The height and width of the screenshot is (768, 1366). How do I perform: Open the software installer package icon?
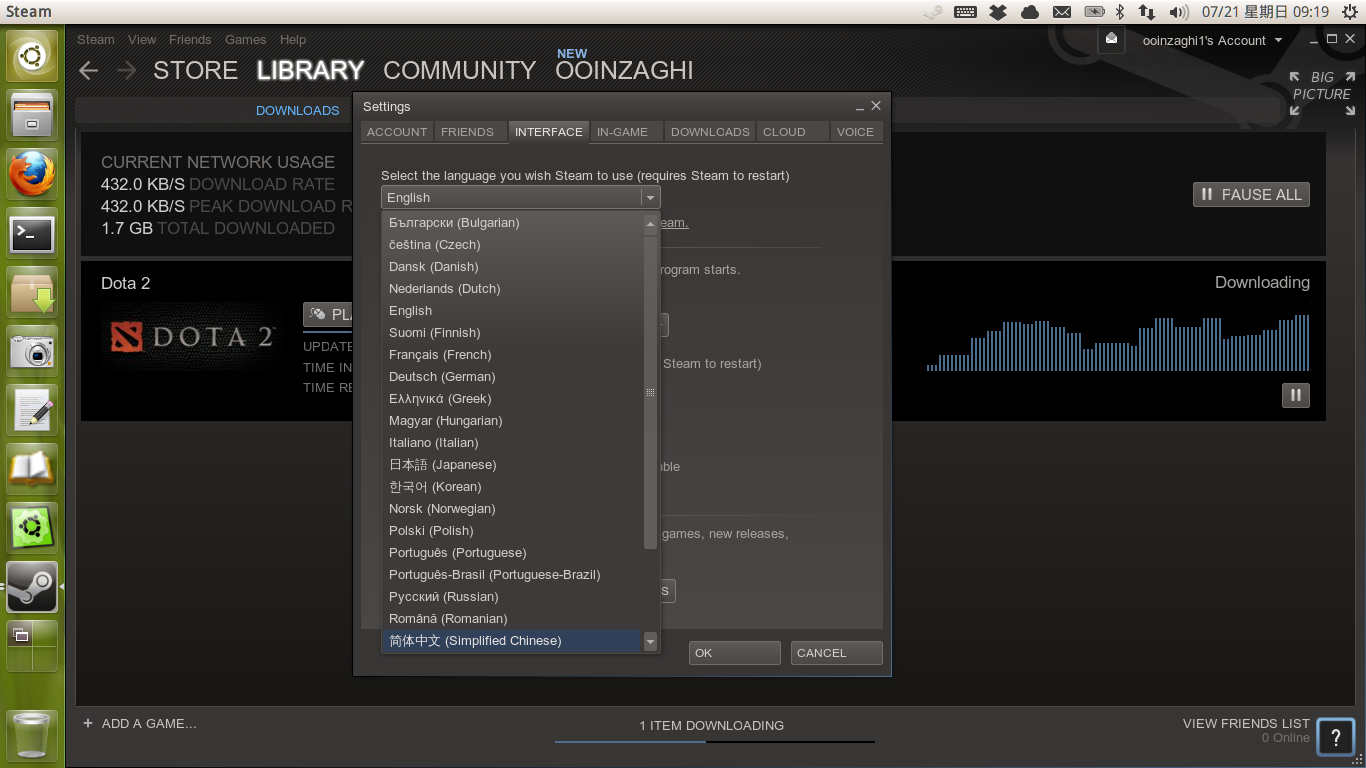pyautogui.click(x=32, y=292)
